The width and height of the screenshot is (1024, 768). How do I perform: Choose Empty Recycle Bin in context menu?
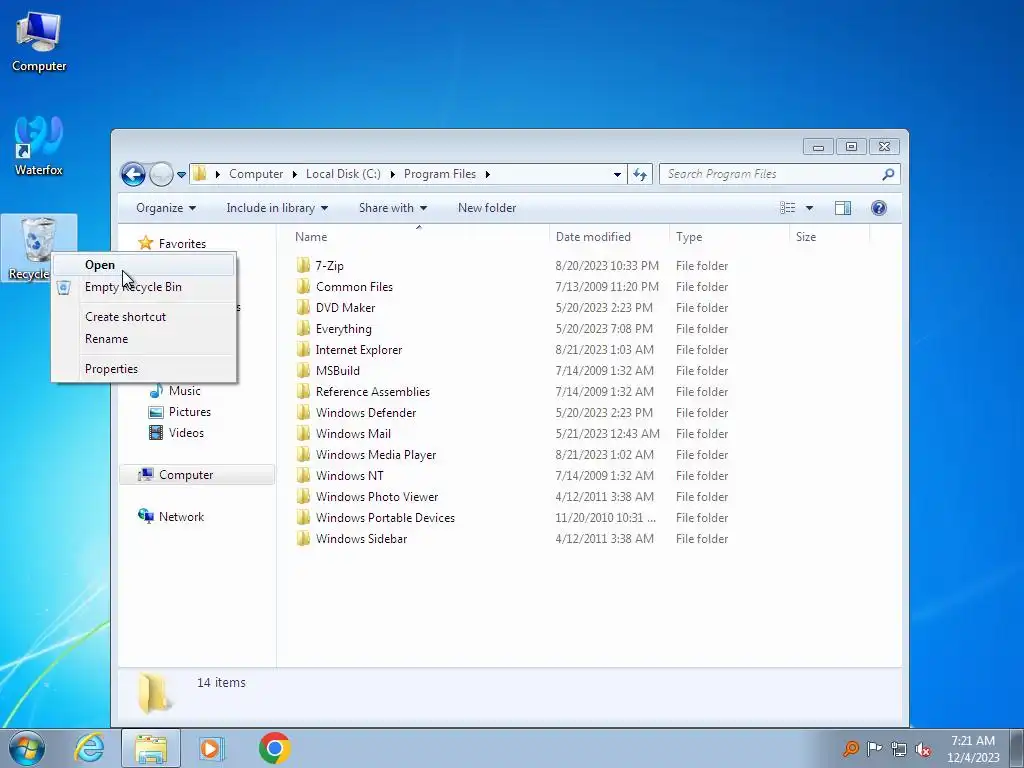coord(143,287)
